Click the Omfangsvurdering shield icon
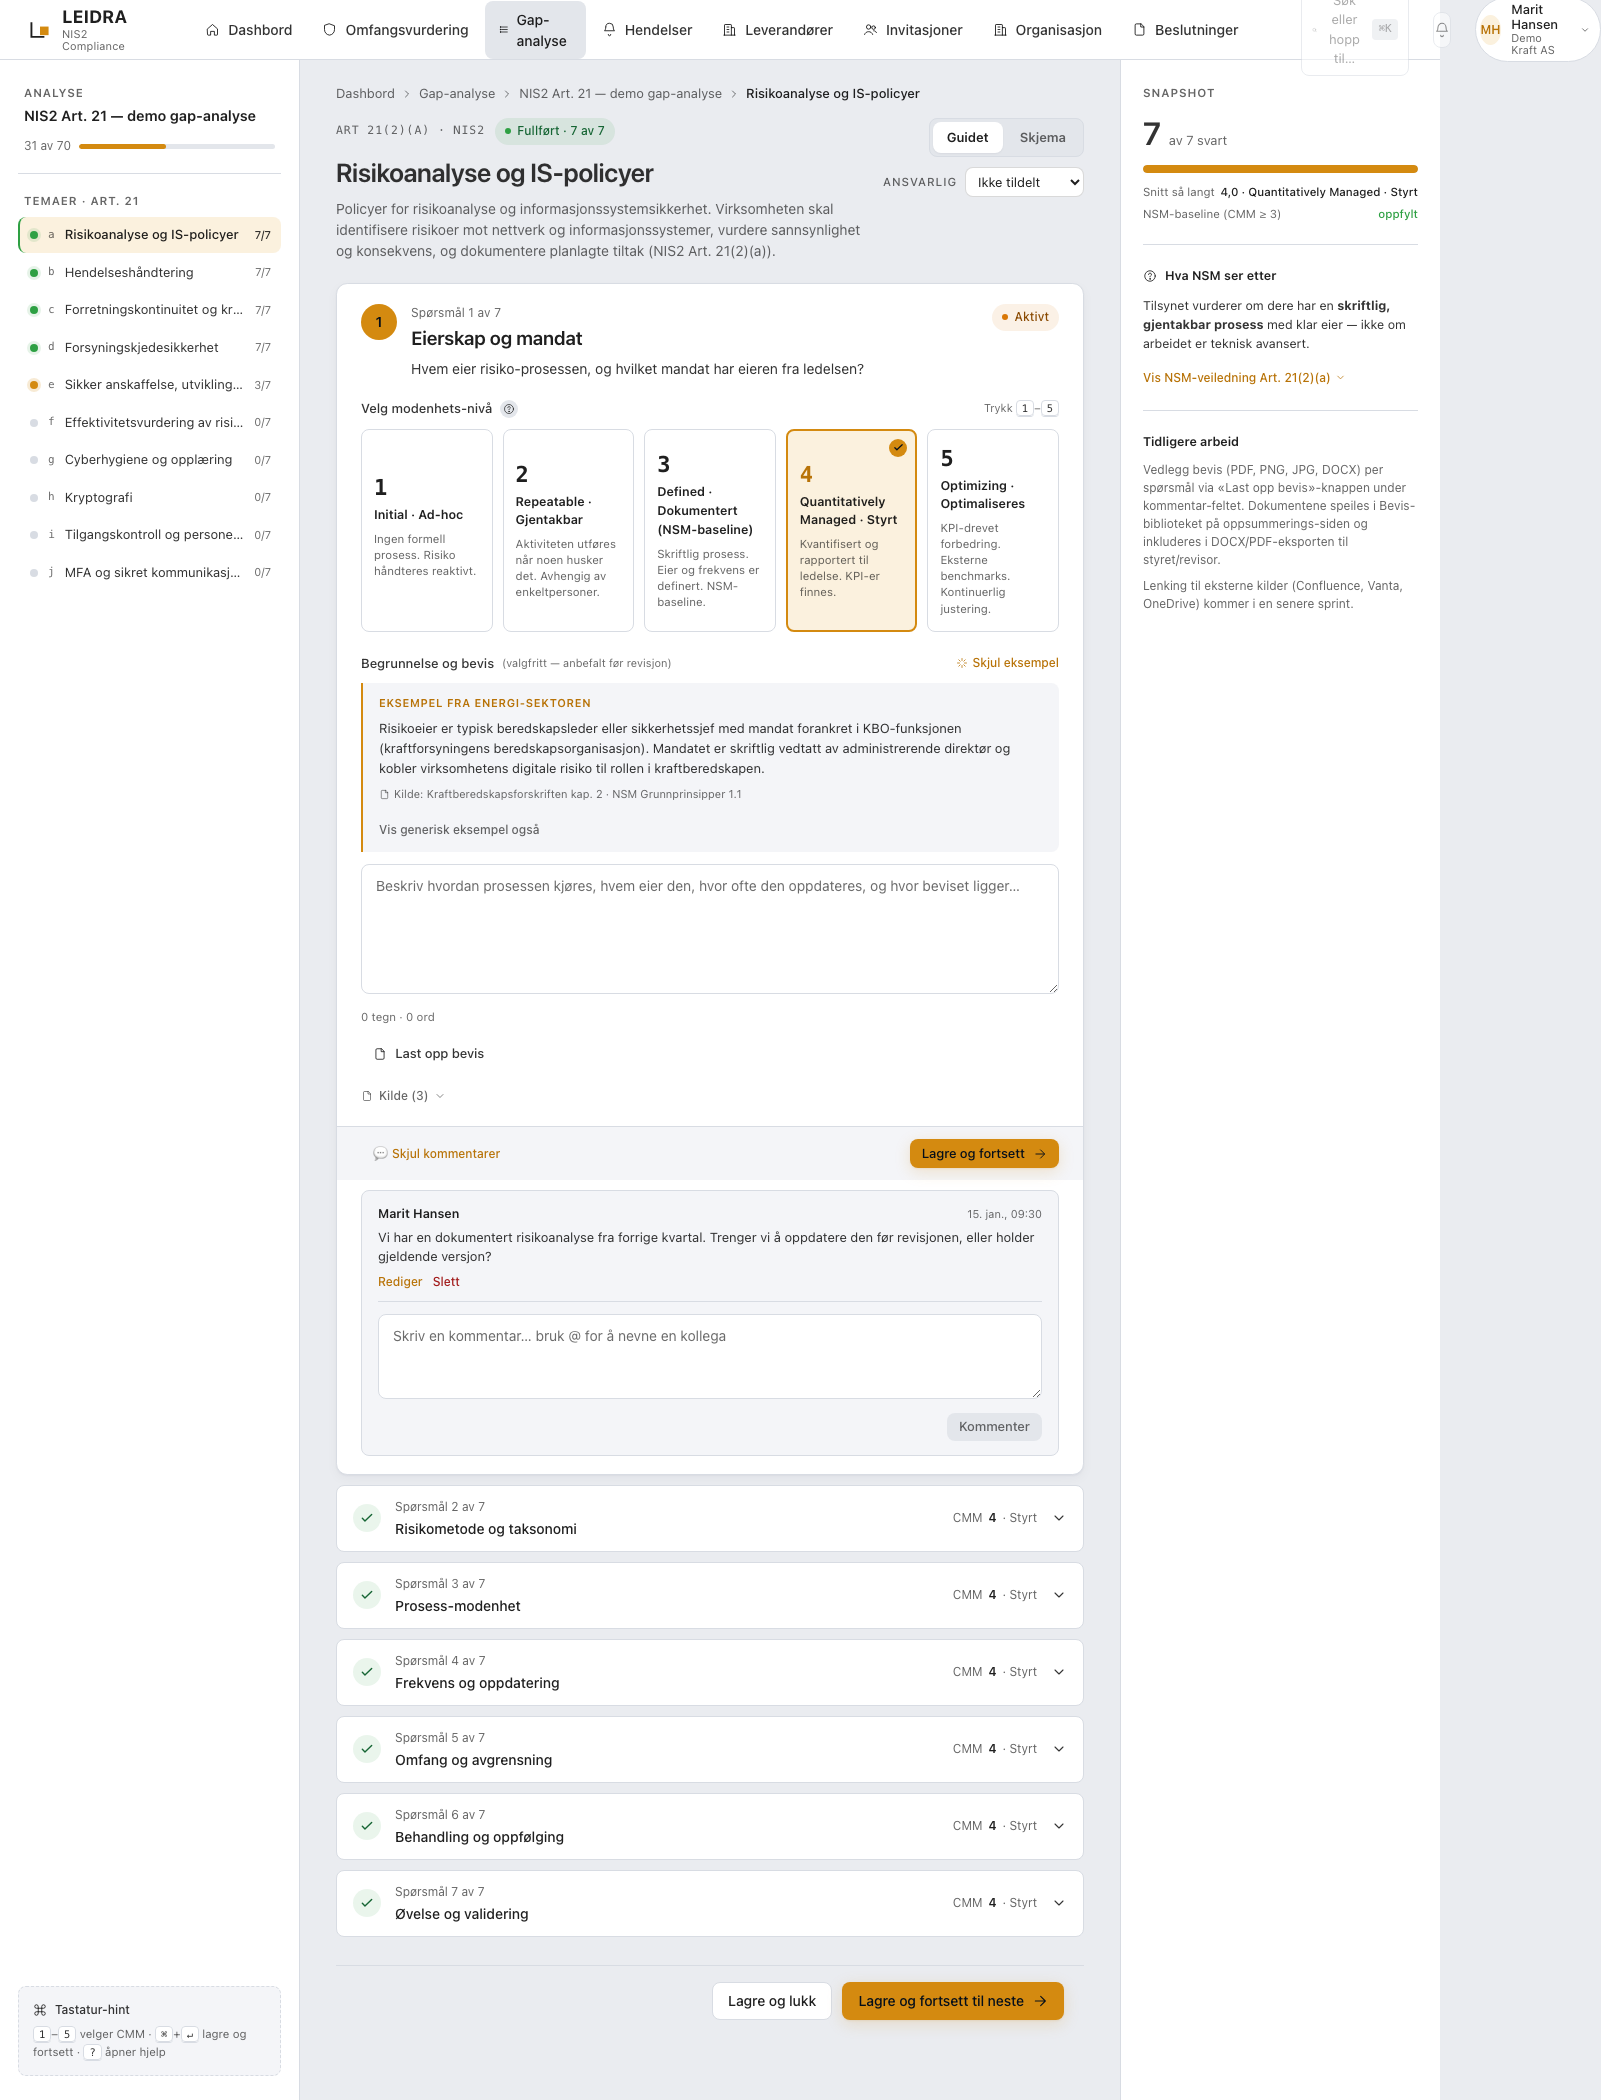This screenshot has width=1601, height=2100. (329, 30)
